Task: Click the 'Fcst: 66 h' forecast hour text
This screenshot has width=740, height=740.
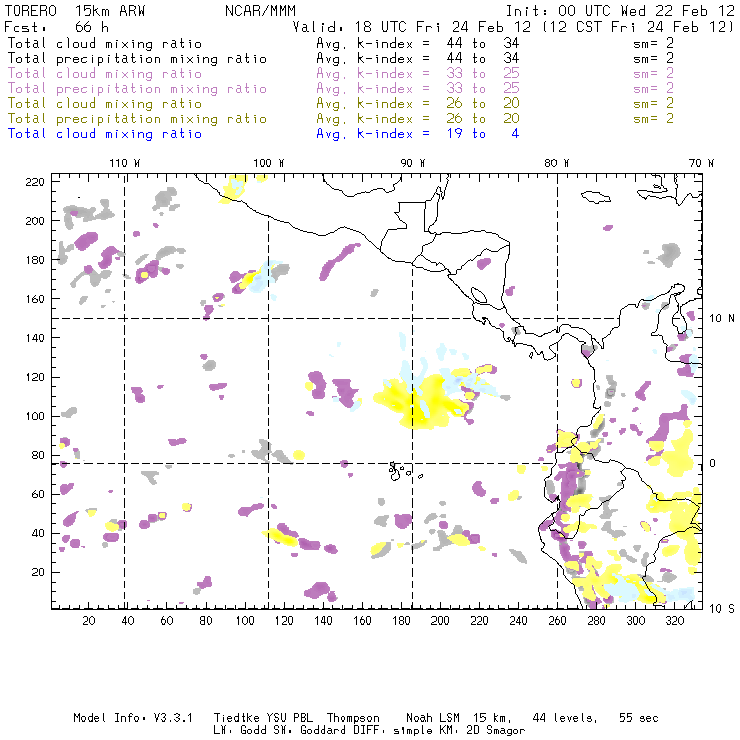Action: coord(57,27)
